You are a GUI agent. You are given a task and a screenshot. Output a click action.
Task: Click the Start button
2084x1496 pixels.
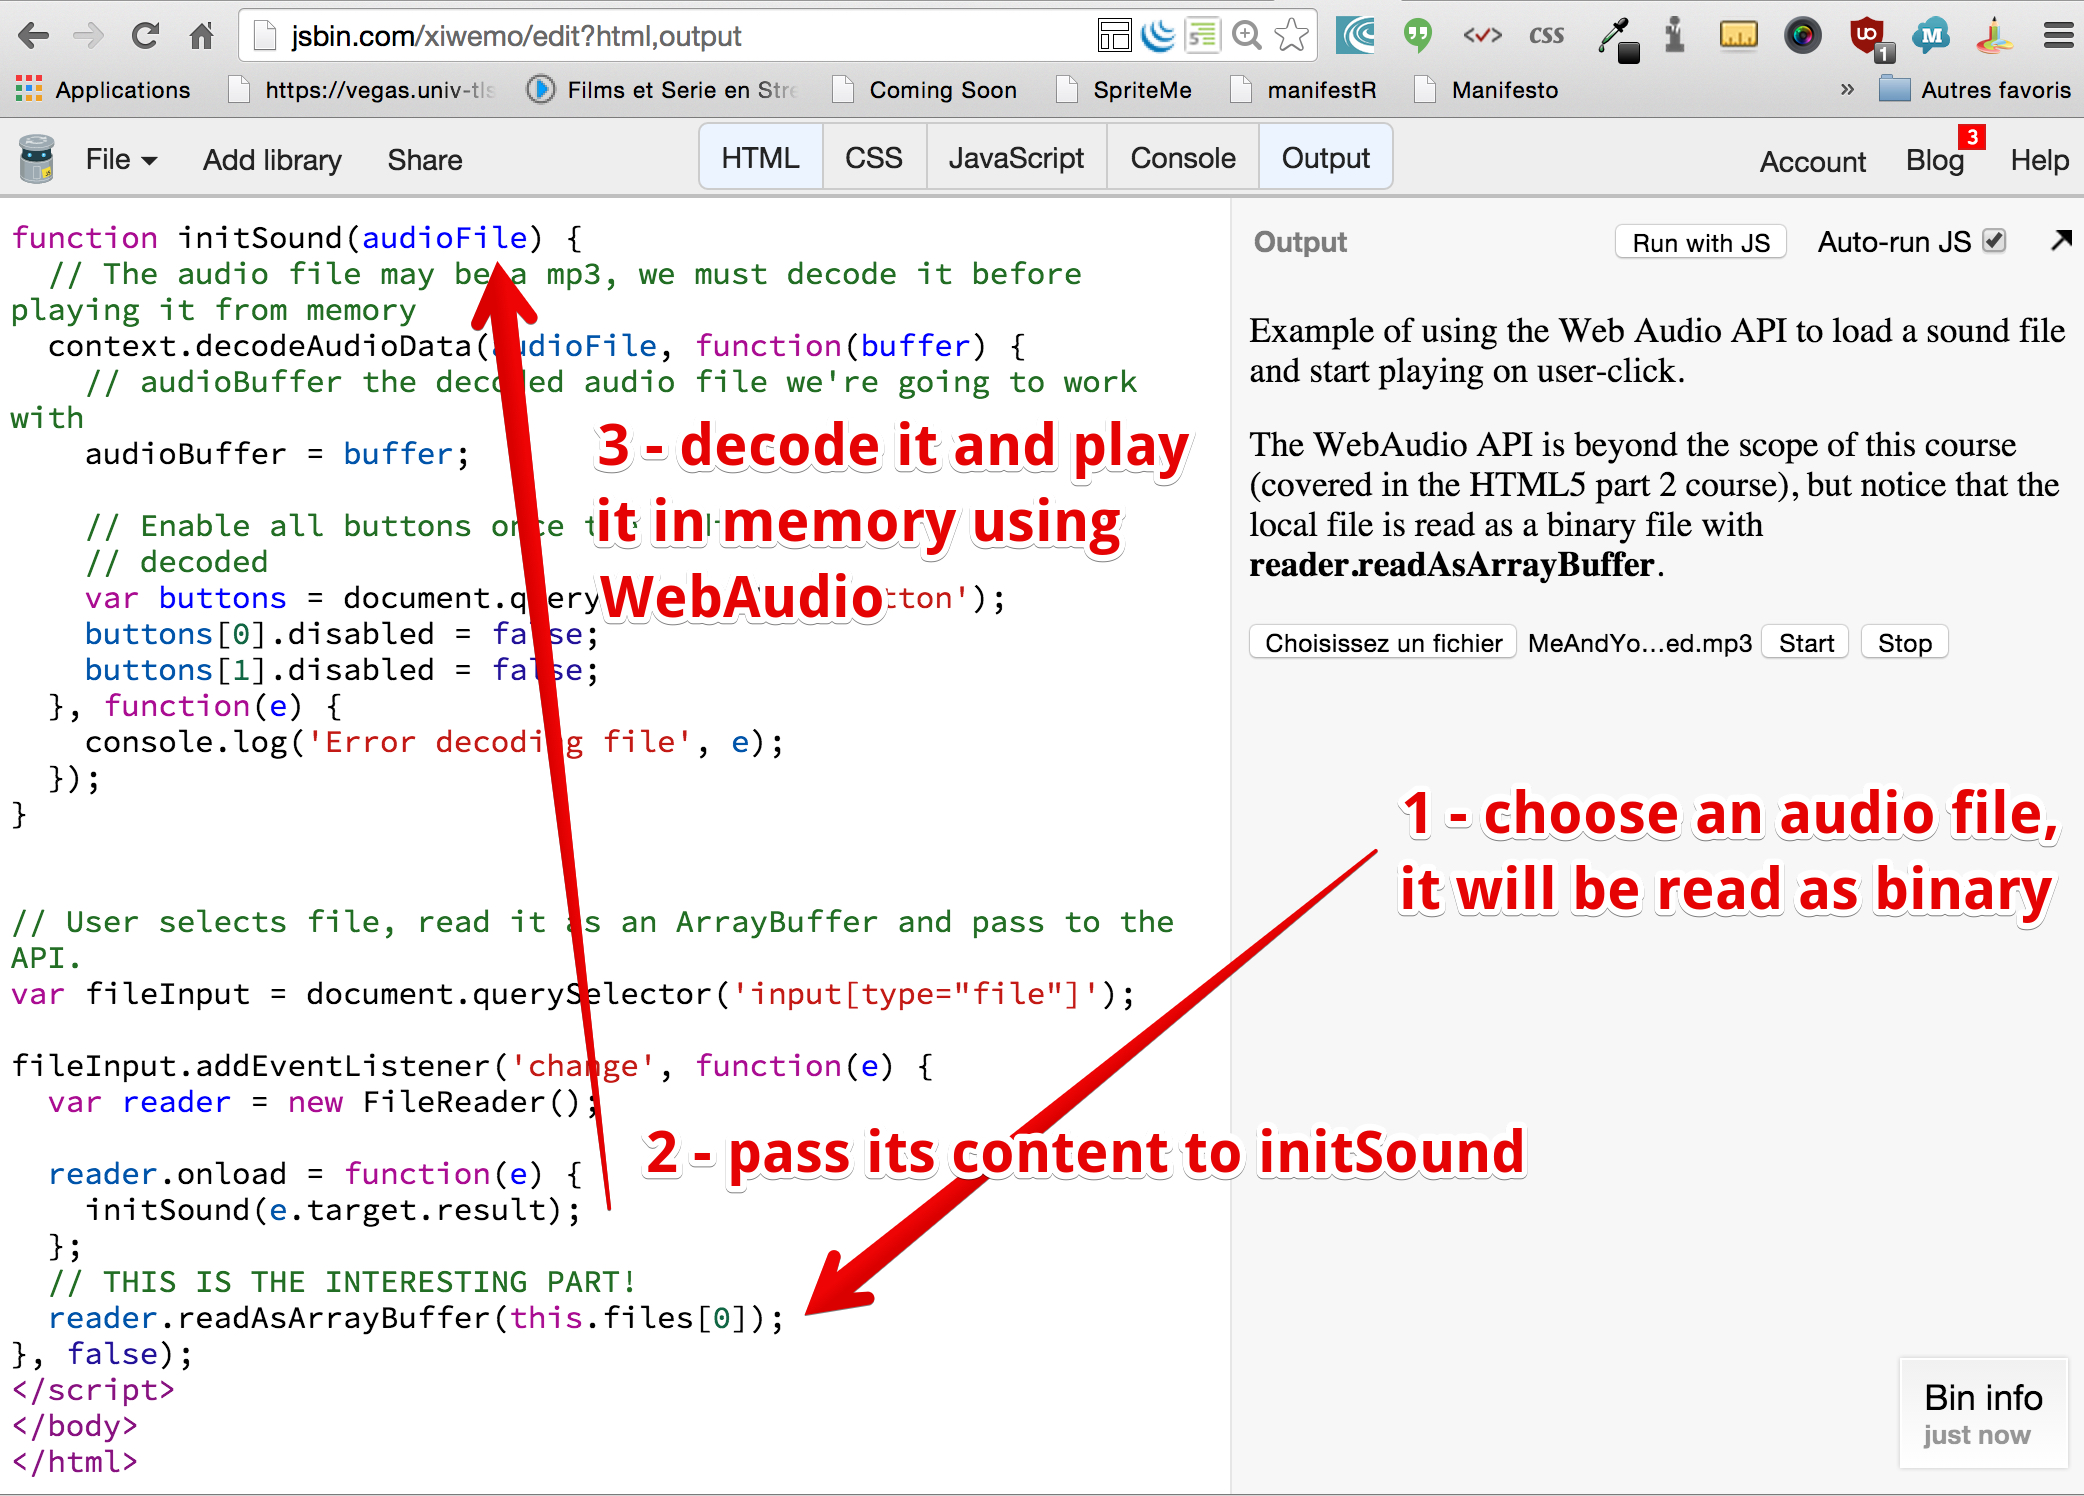(x=1805, y=642)
